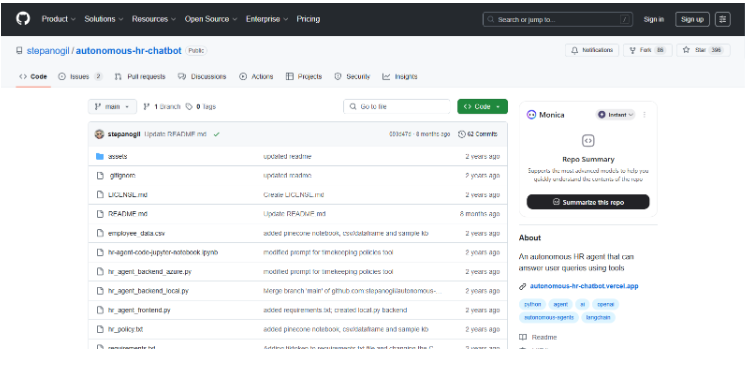This screenshot has width=745, height=378.
Task: Select the agent topic tag
Action: (x=561, y=304)
